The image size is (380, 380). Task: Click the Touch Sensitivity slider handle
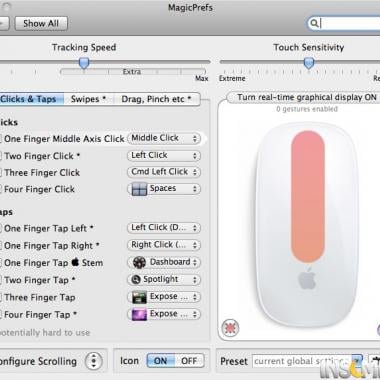tap(309, 63)
